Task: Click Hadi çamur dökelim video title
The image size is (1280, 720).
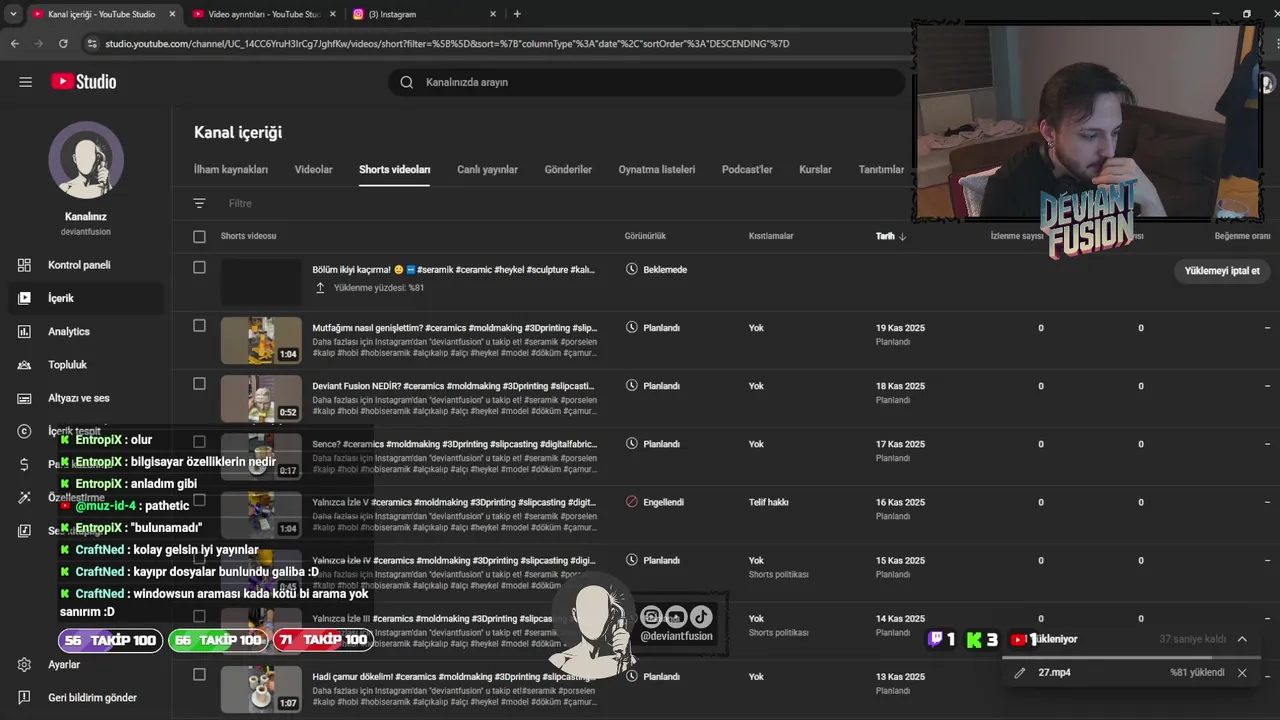Action: [x=455, y=677]
